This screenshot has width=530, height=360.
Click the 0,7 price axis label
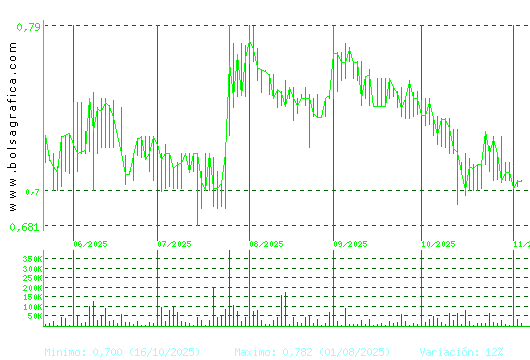(x=32, y=192)
